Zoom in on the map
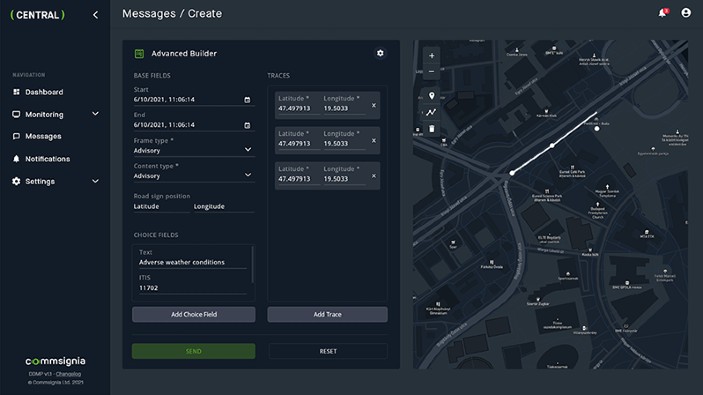Image resolution: width=703 pixels, height=395 pixels. [431, 56]
